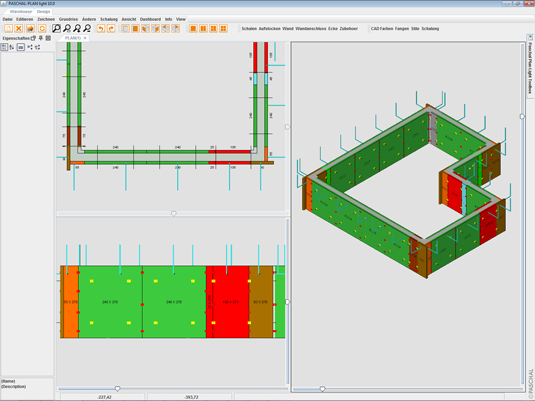
Task: Open the Schalung menu
Action: (109, 19)
